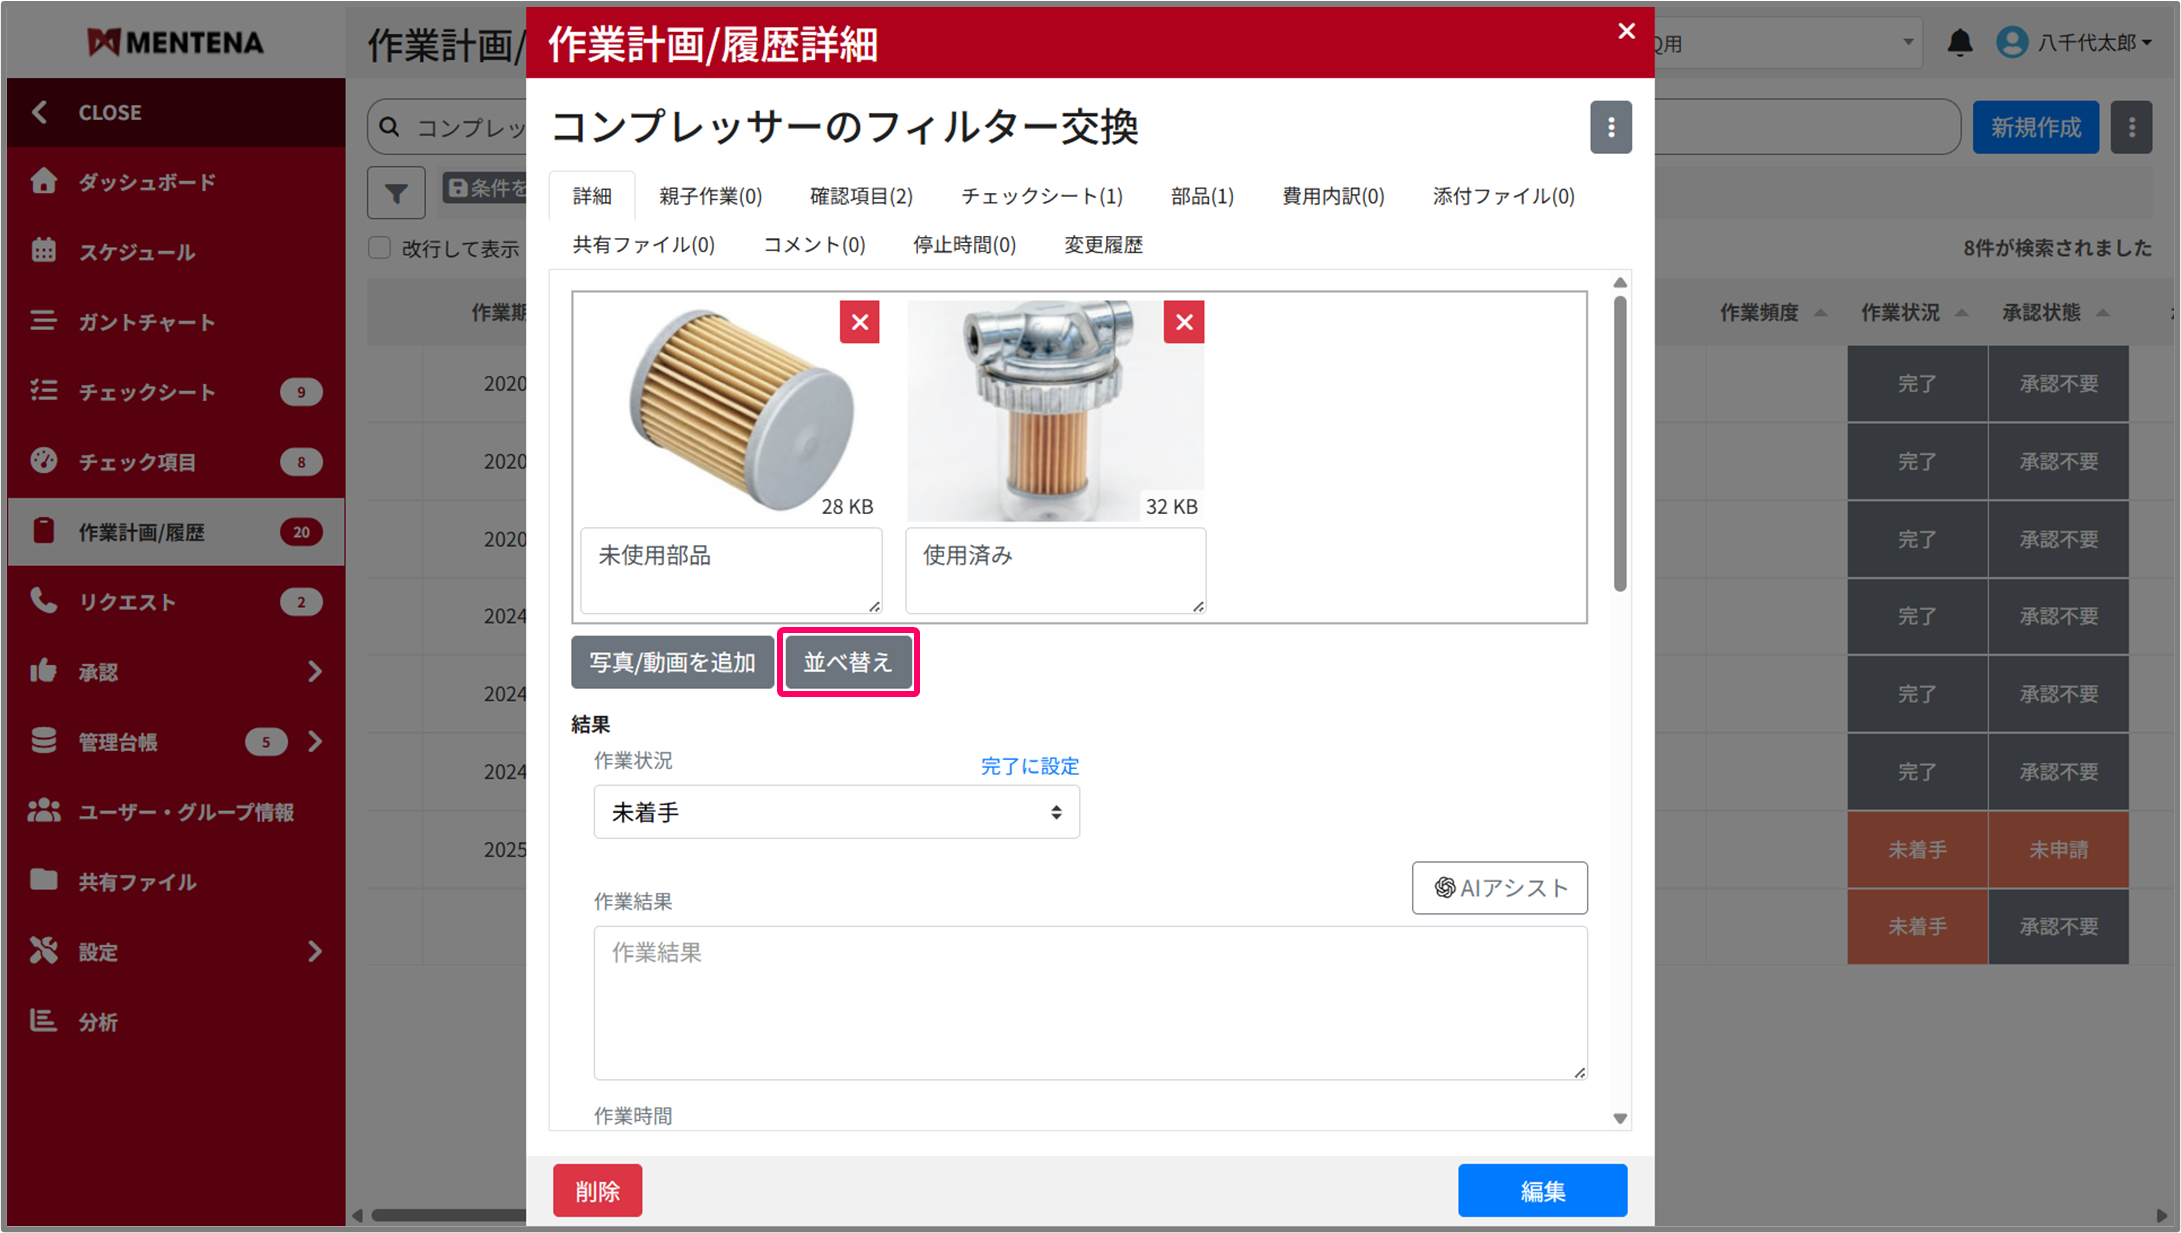Remove the 未使用部品 photo with red X
The height and width of the screenshot is (1233, 2181).
click(x=859, y=322)
